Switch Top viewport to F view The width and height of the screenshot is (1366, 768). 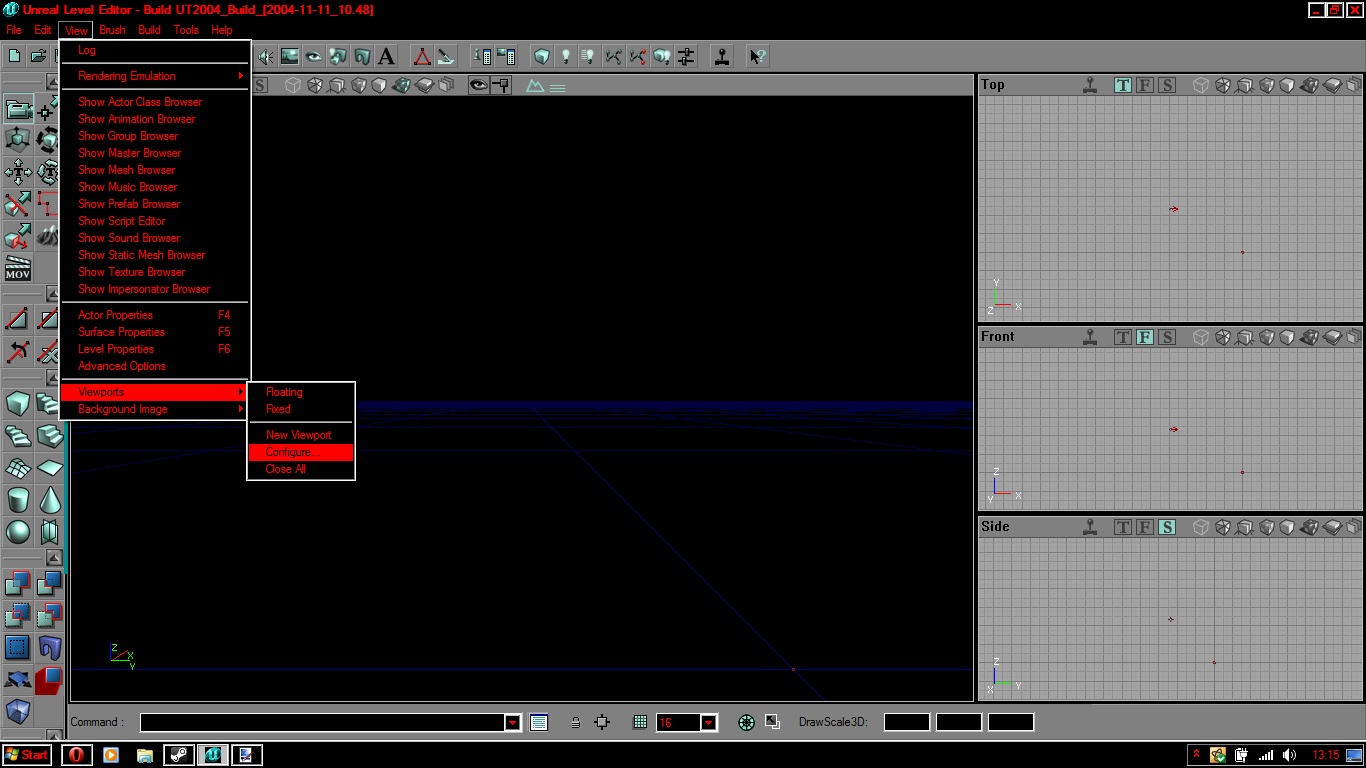[x=1145, y=86]
